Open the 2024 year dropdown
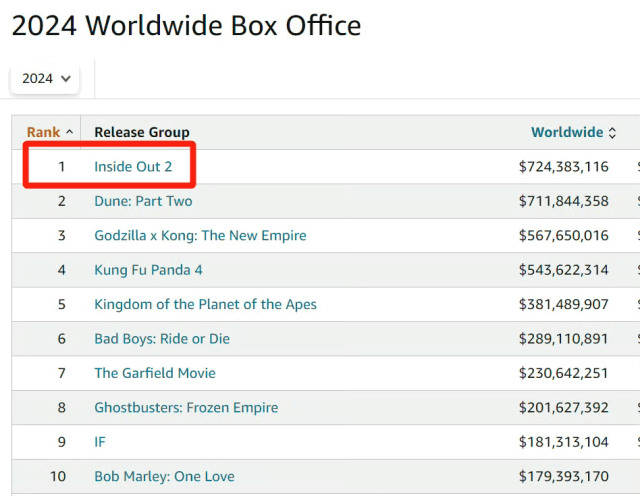Screen dimensions: 640x496 (46, 78)
